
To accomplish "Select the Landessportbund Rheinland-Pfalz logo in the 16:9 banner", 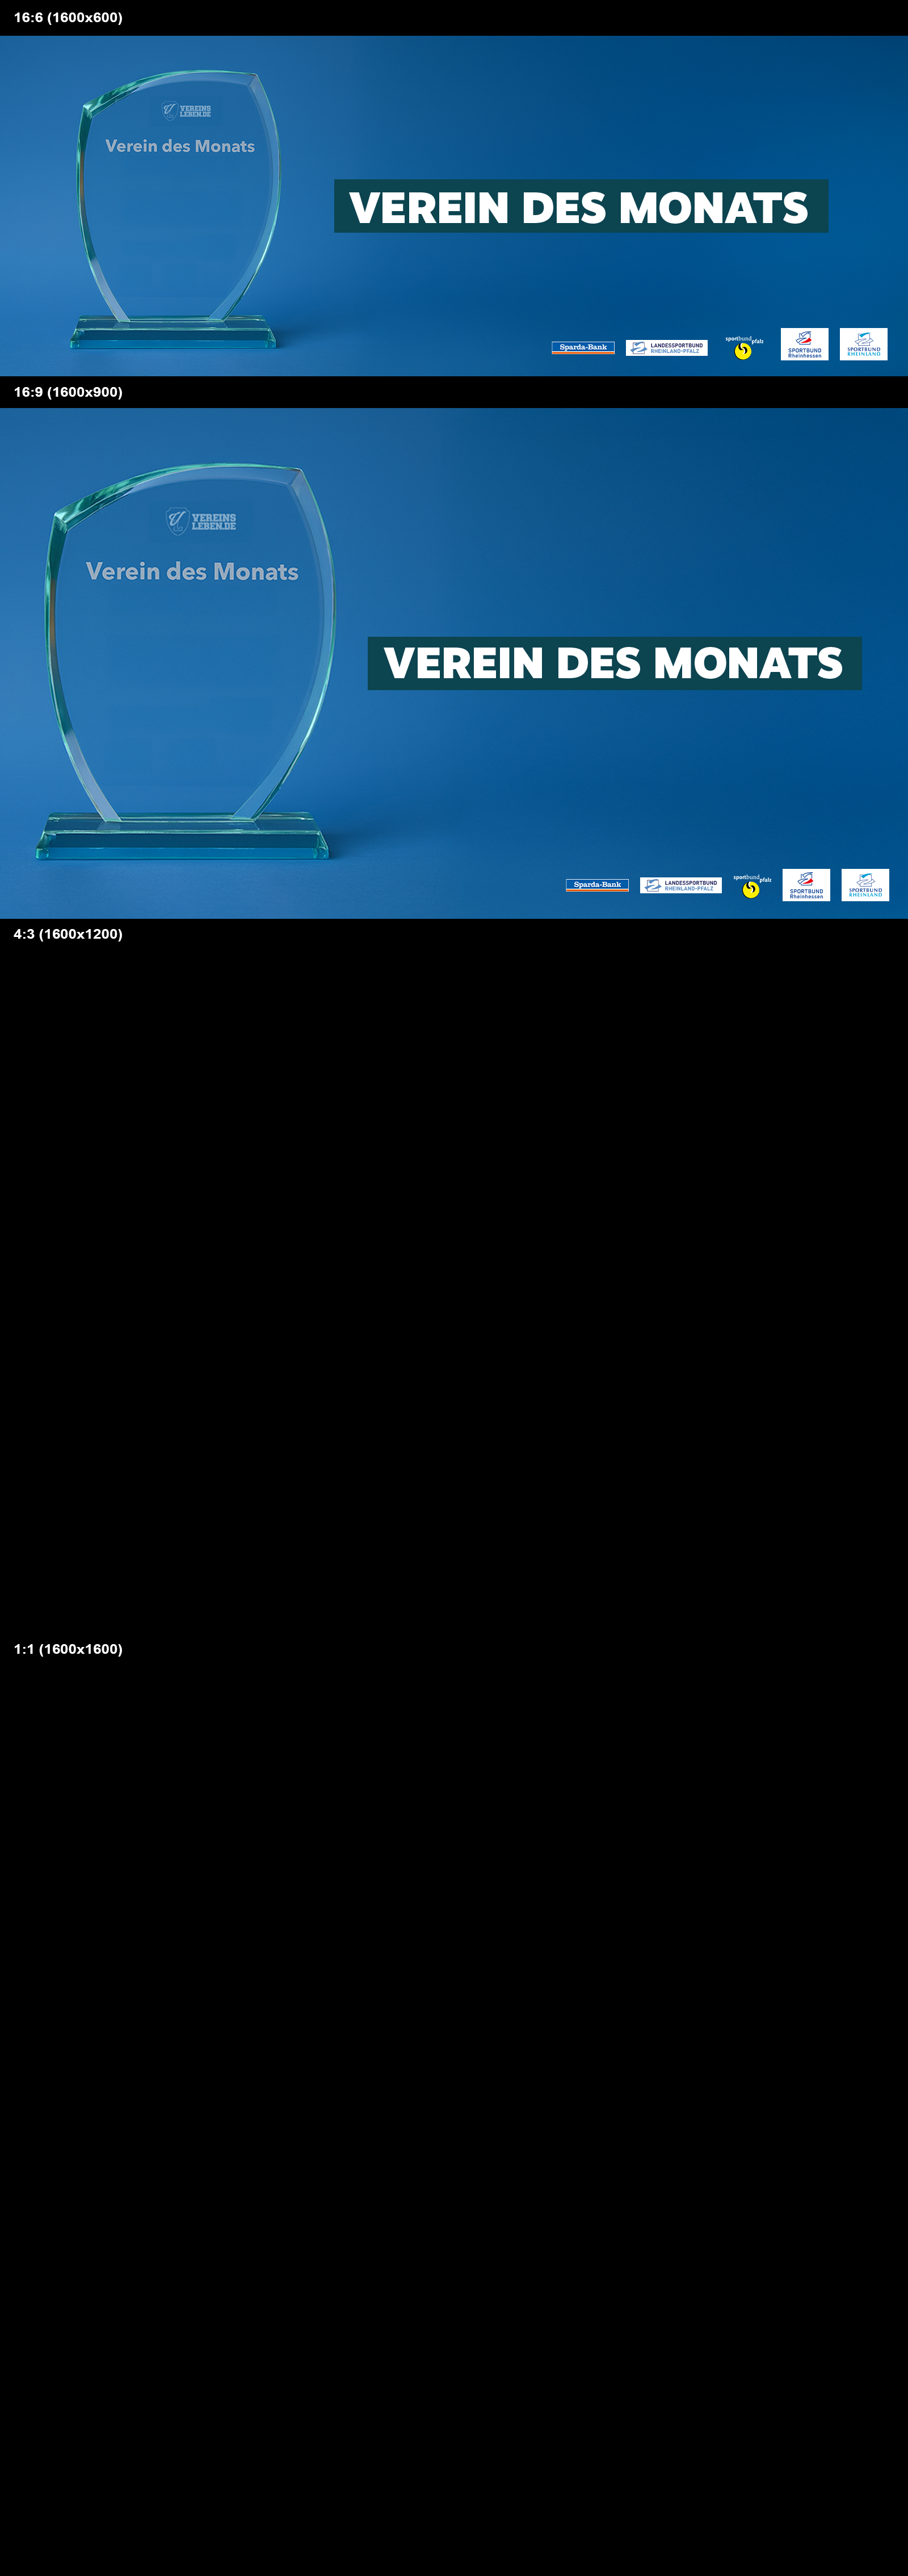I will pyautogui.click(x=680, y=885).
